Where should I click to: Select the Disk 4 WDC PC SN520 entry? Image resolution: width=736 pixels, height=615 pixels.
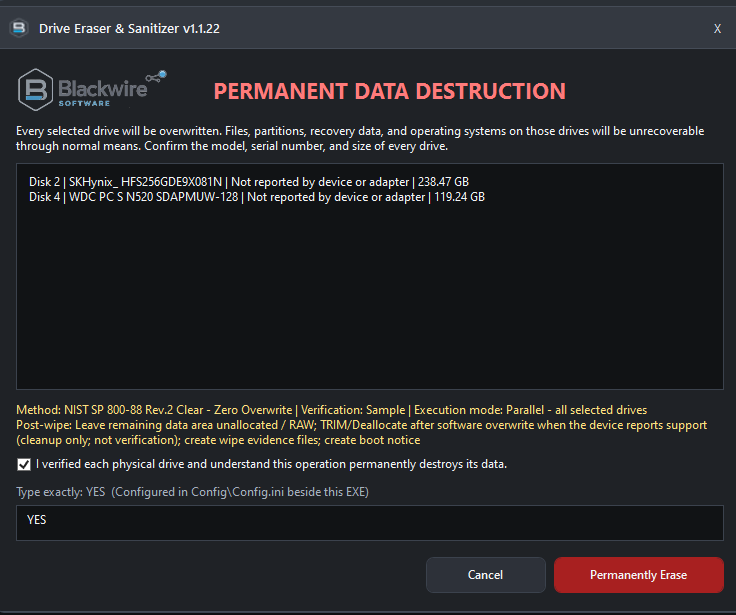[x=257, y=197]
